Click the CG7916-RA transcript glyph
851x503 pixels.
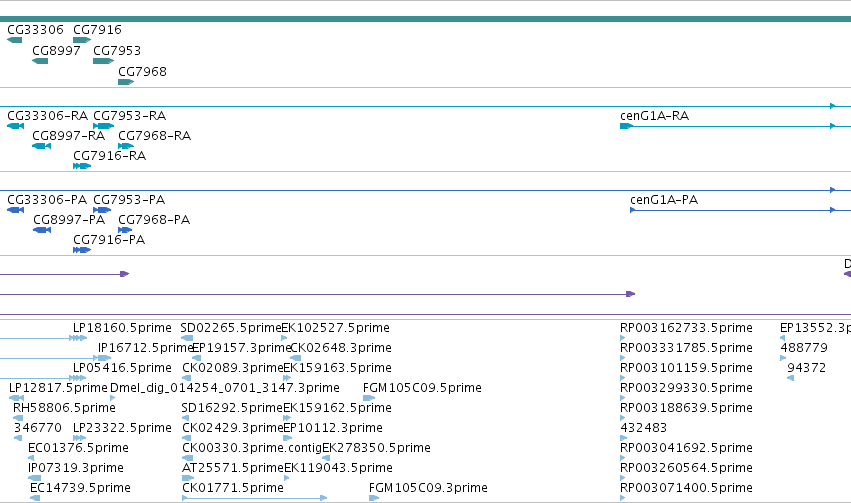pos(82,166)
